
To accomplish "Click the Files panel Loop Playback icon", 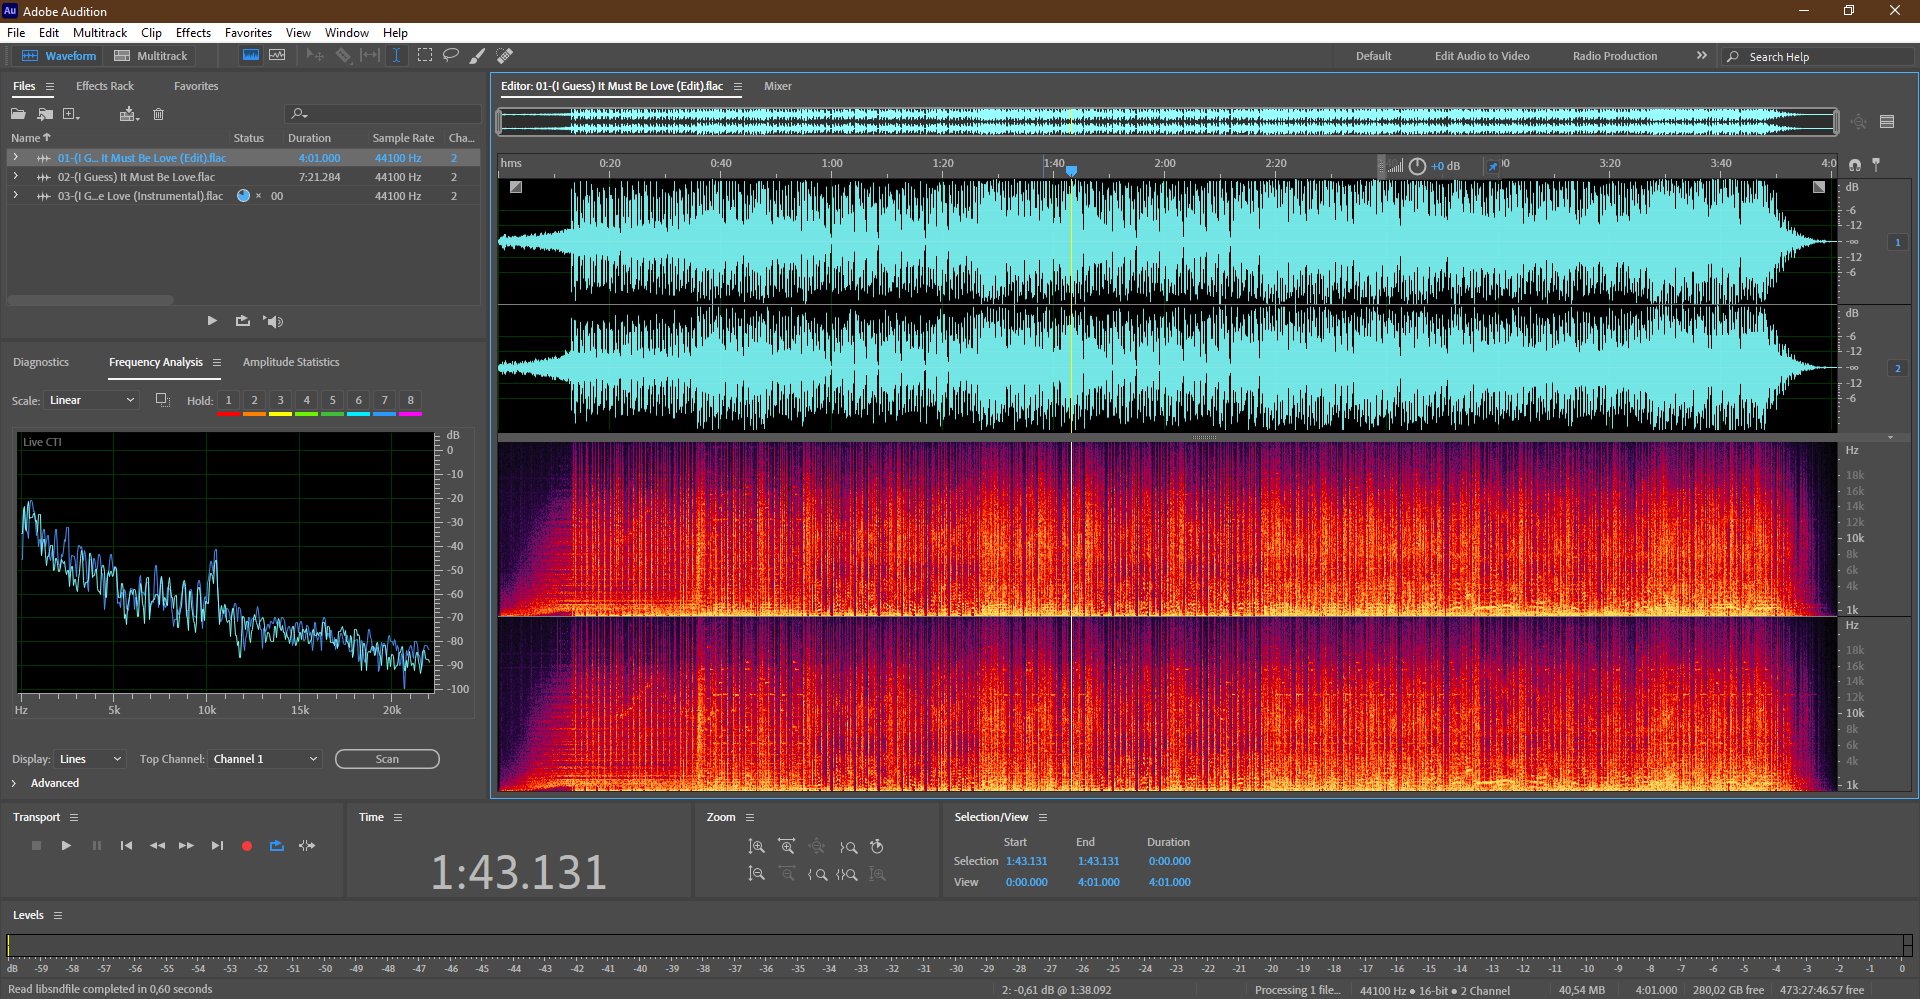I will [x=242, y=321].
